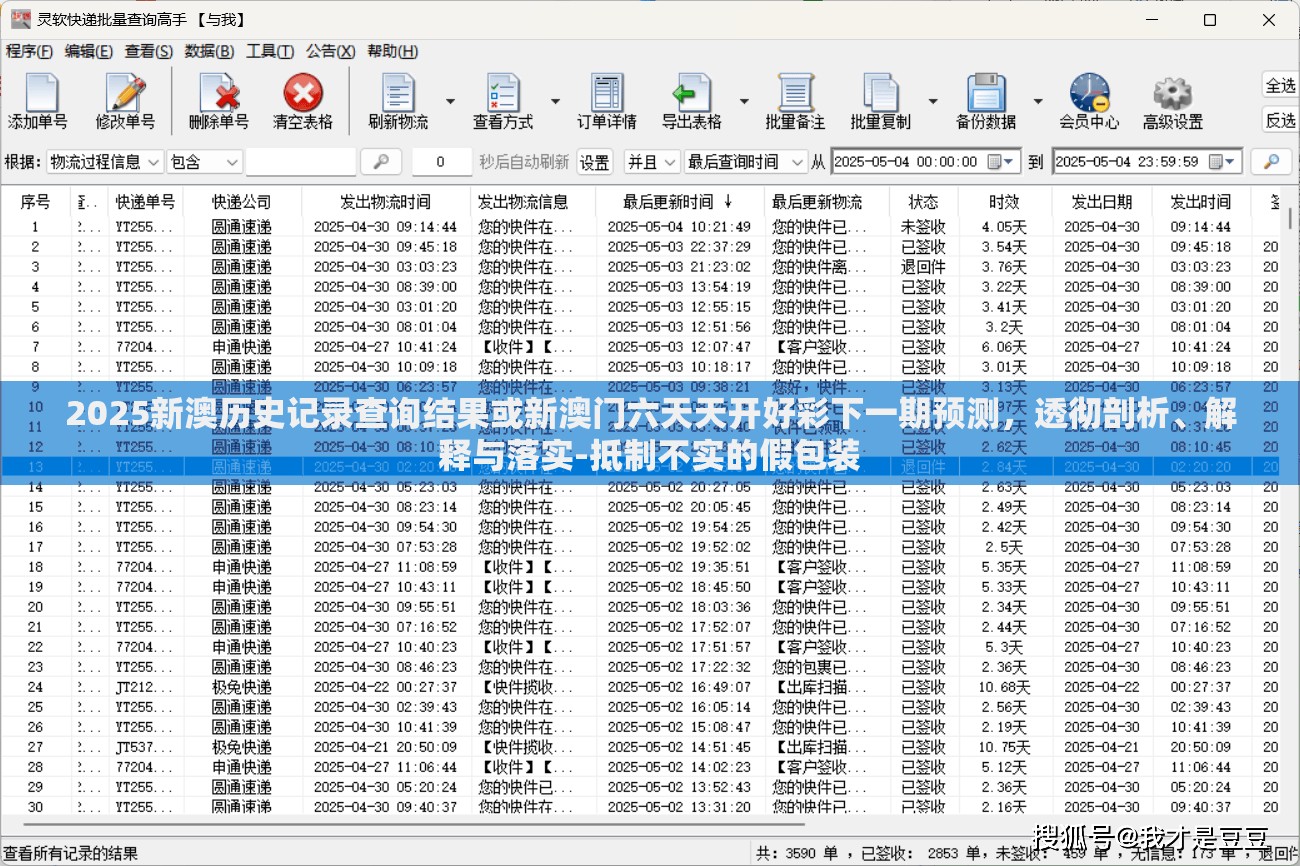The width and height of the screenshot is (1300, 866).
Task: Click the 导出表格 icon
Action: 691,101
